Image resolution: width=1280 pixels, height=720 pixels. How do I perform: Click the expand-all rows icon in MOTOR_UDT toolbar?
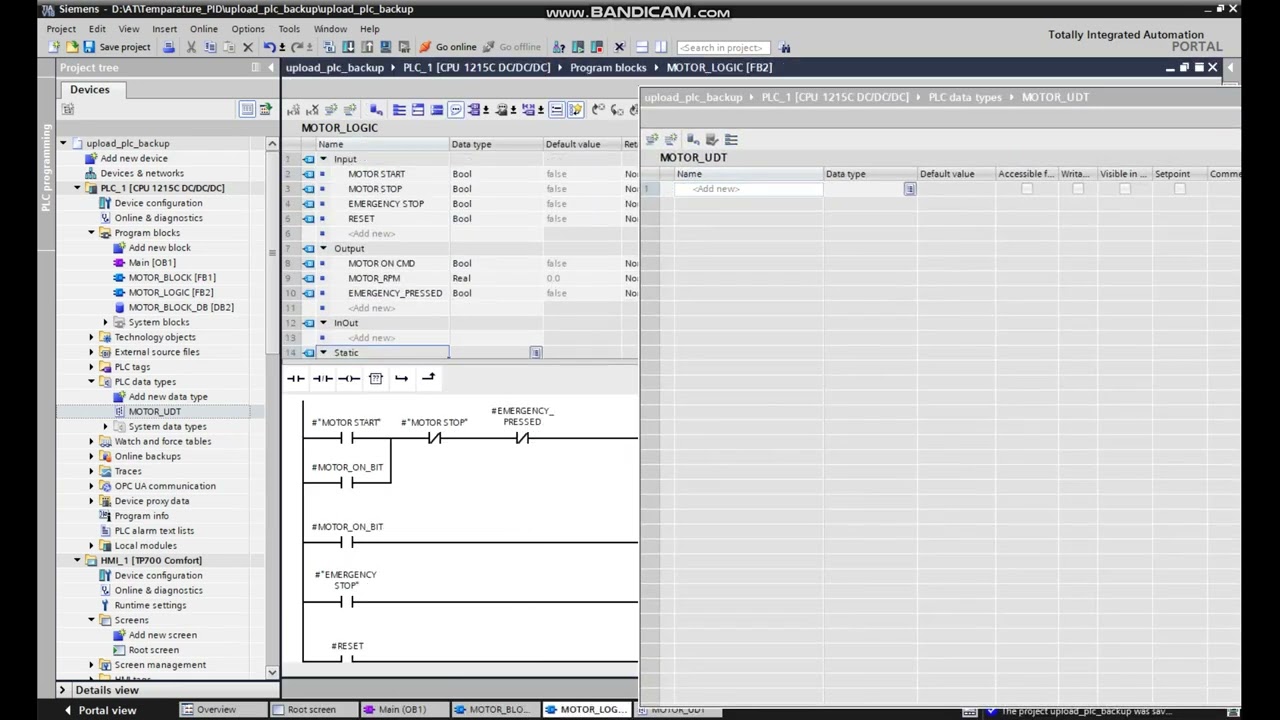click(x=731, y=139)
